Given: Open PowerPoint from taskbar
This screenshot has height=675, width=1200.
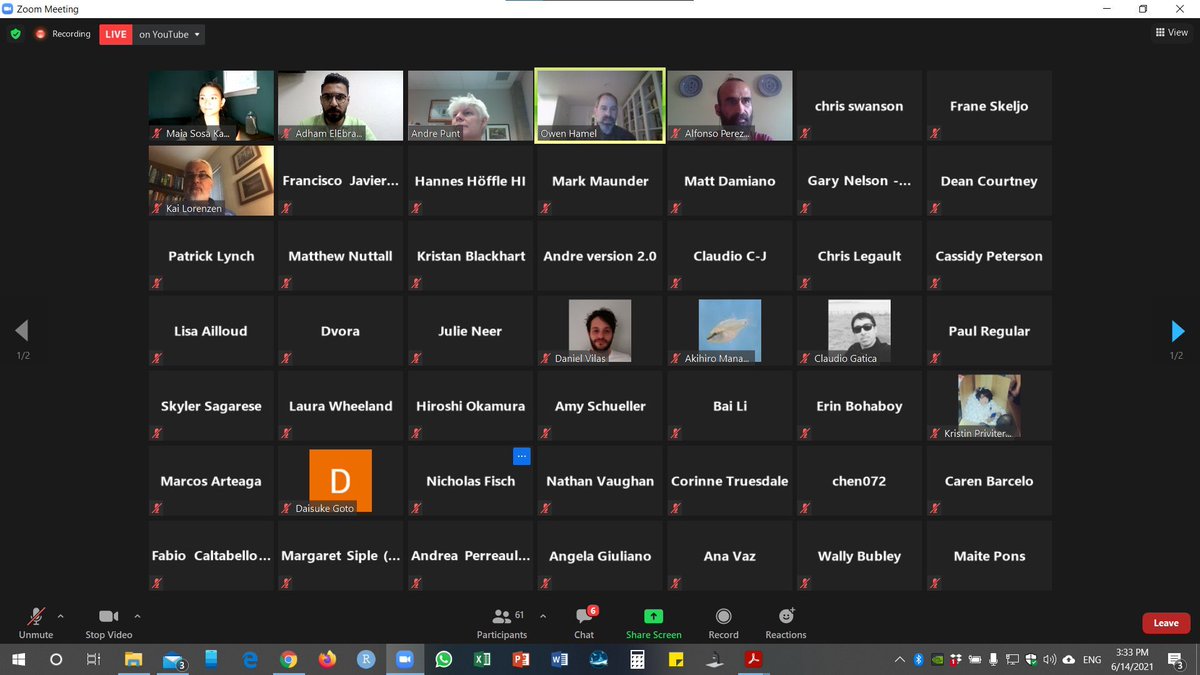Looking at the screenshot, I should (x=520, y=660).
